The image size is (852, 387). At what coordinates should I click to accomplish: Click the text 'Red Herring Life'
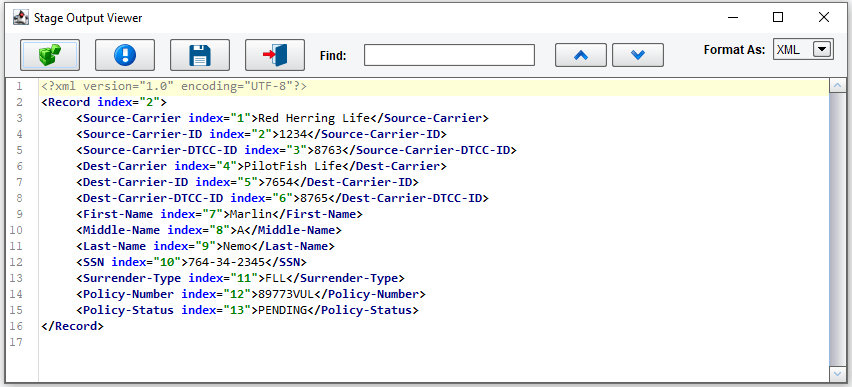point(314,118)
